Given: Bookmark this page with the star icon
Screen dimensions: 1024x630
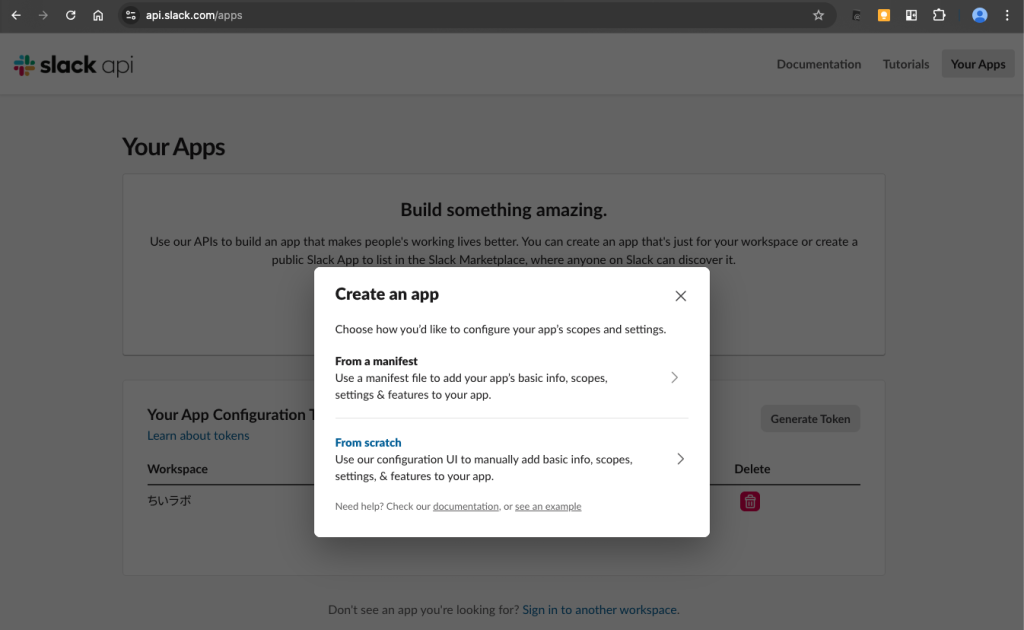Looking at the screenshot, I should (818, 15).
